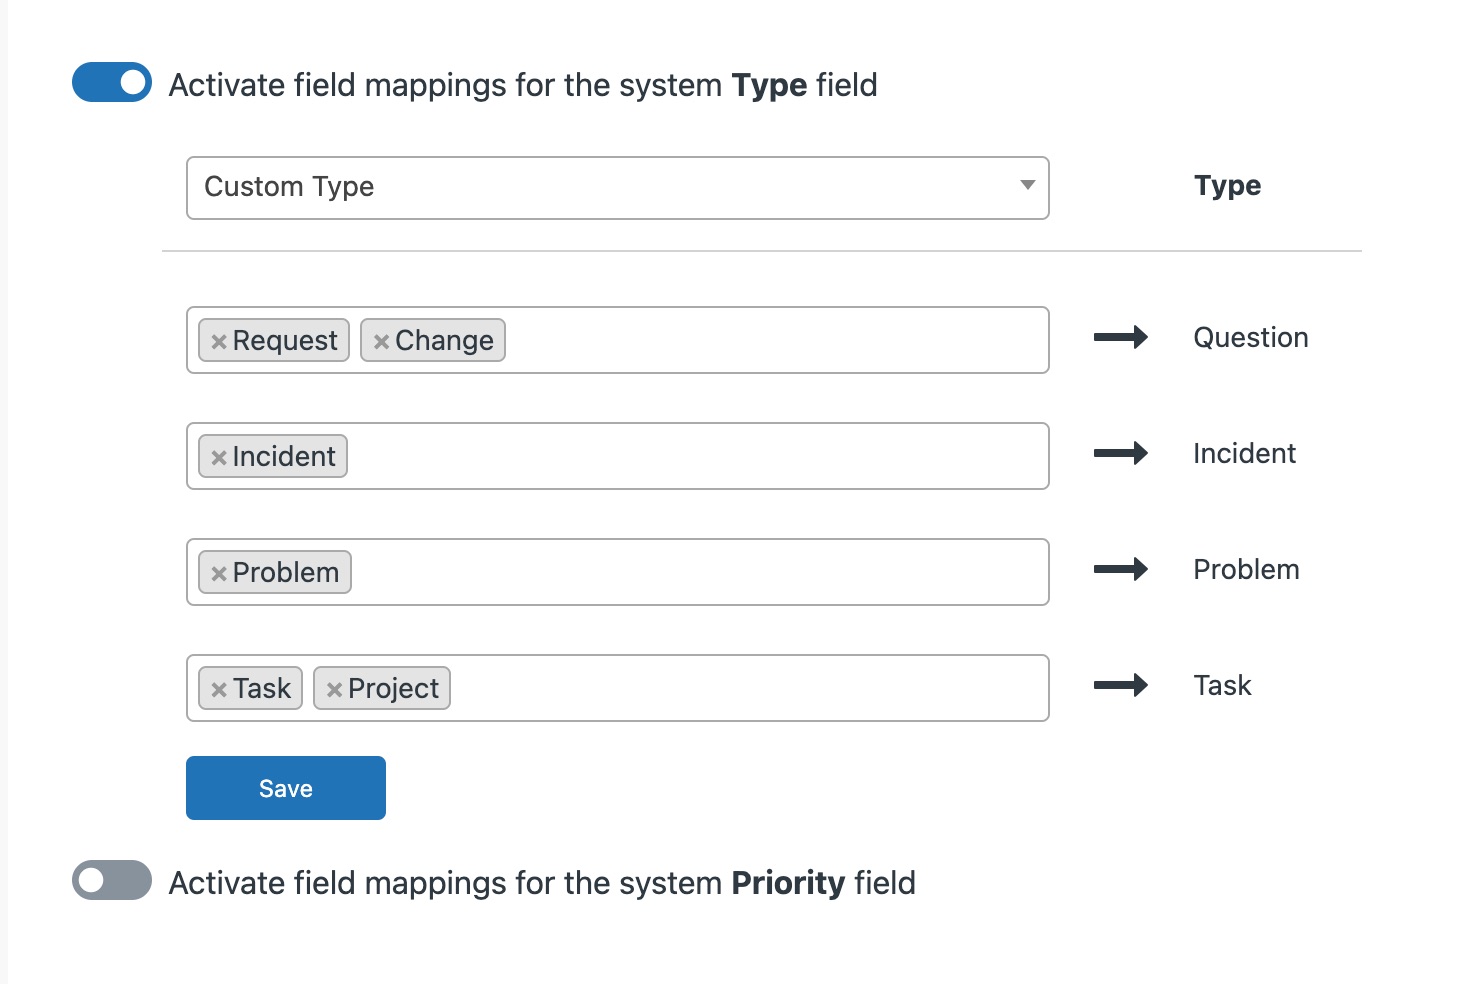This screenshot has width=1472, height=984.
Task: Remove the Incident tag
Action: 219,456
